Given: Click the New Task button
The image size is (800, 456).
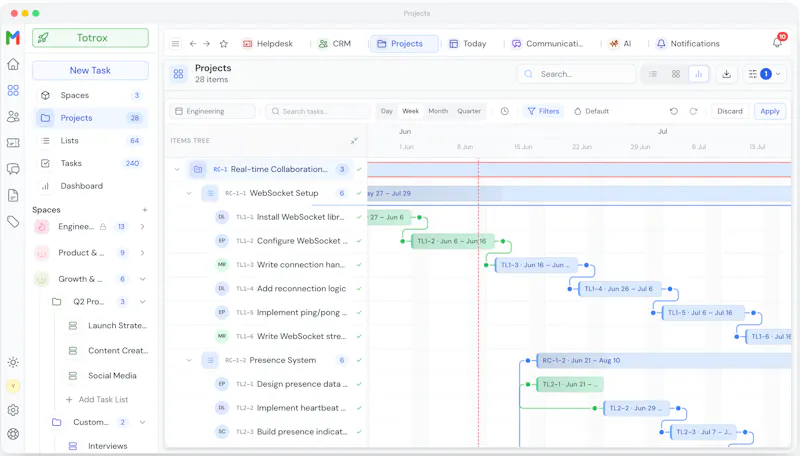Looking at the screenshot, I should [x=90, y=70].
